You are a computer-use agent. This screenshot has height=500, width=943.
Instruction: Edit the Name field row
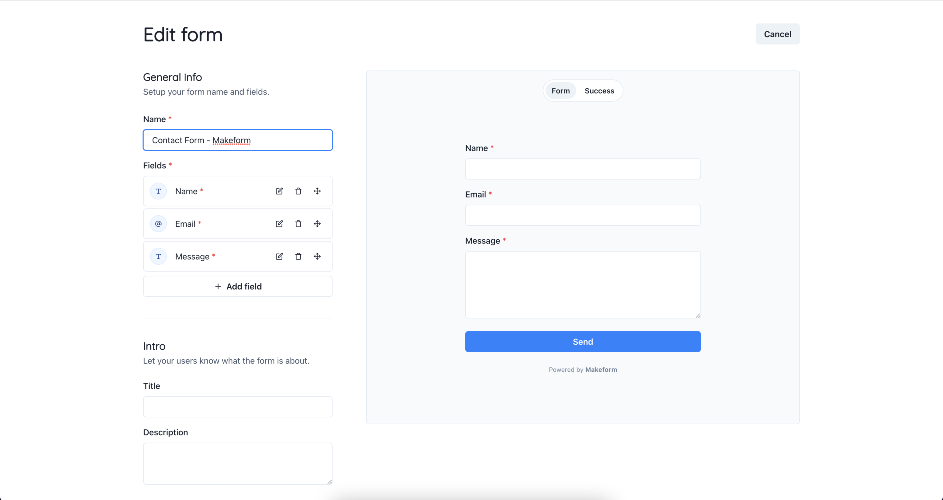click(279, 191)
